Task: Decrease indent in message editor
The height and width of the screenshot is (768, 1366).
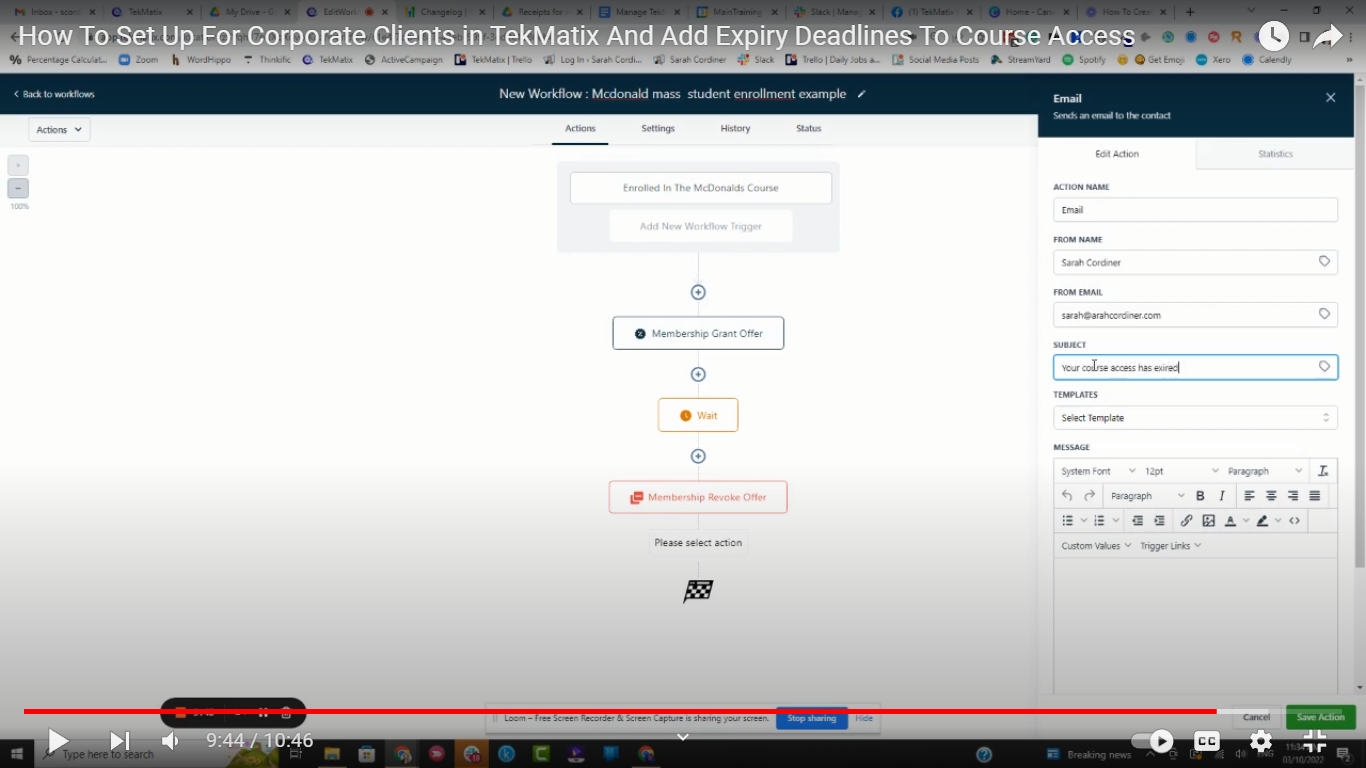Action: click(1137, 521)
